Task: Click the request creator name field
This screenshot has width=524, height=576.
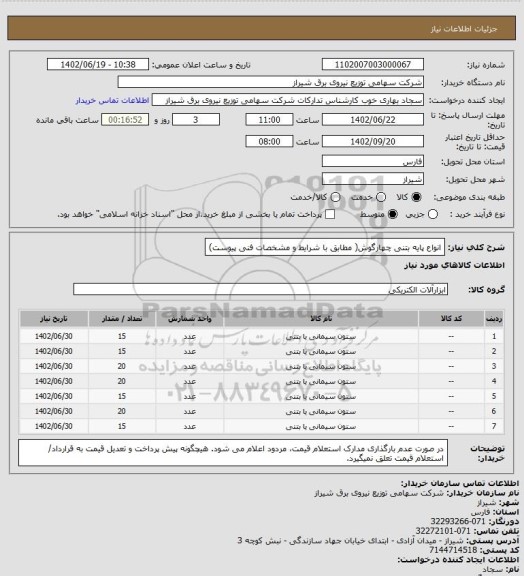Action: click(288, 100)
